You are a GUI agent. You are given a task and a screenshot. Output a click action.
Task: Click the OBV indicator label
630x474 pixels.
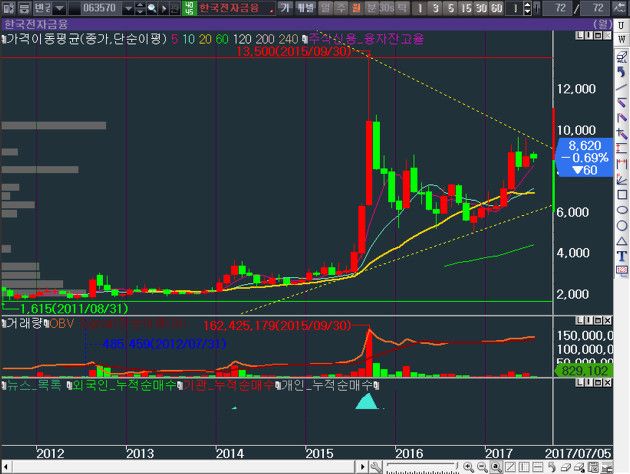click(62, 323)
